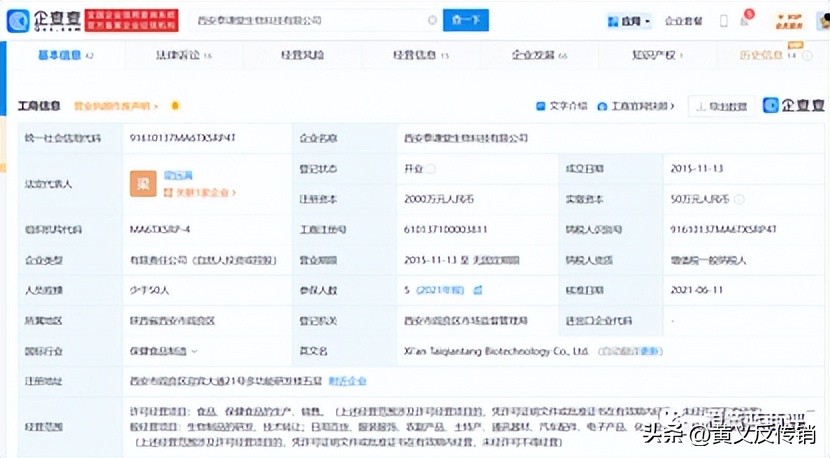The image size is (830, 458).
Task: Click the 导出数据 export button
Action: 721,106
